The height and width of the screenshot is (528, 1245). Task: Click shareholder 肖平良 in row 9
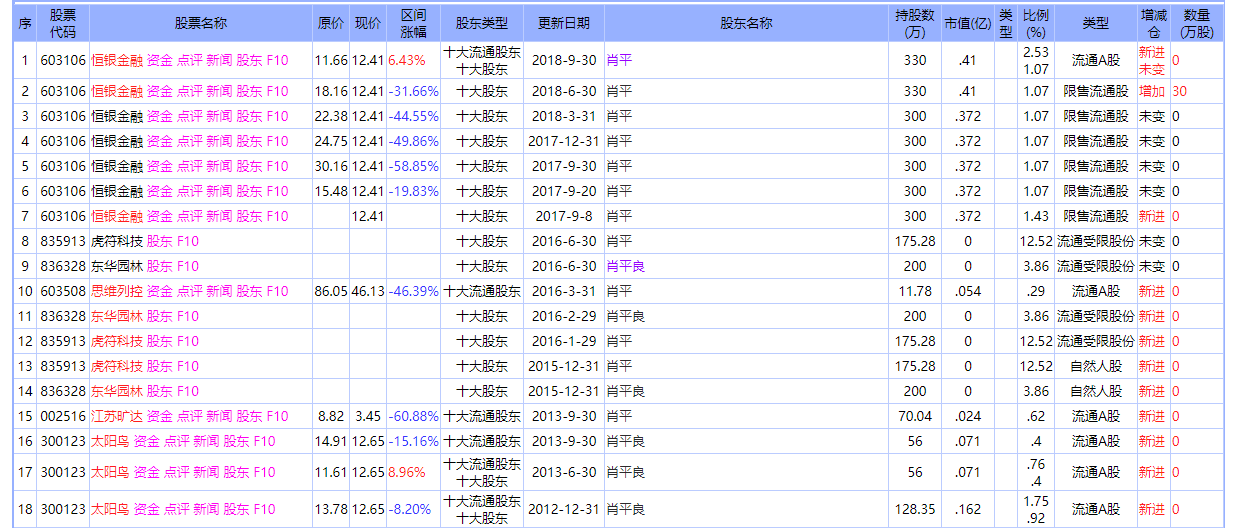(626, 266)
